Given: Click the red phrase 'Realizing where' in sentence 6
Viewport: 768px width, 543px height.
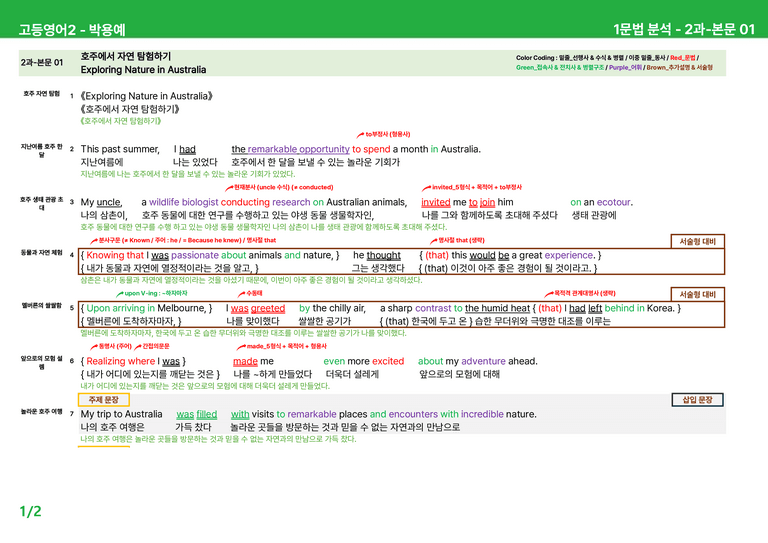Looking at the screenshot, I should [120, 361].
